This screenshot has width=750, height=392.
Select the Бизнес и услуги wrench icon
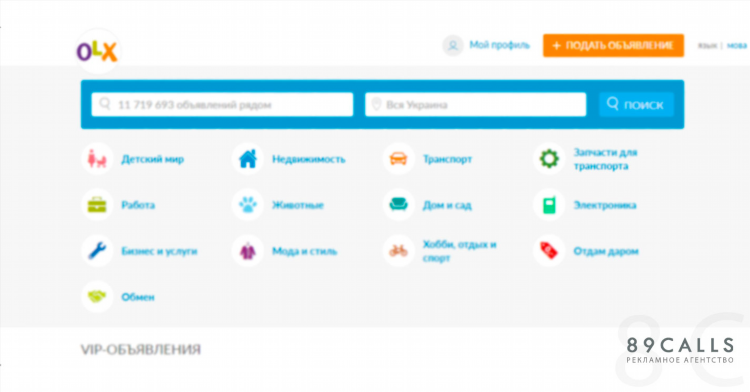[x=97, y=250]
